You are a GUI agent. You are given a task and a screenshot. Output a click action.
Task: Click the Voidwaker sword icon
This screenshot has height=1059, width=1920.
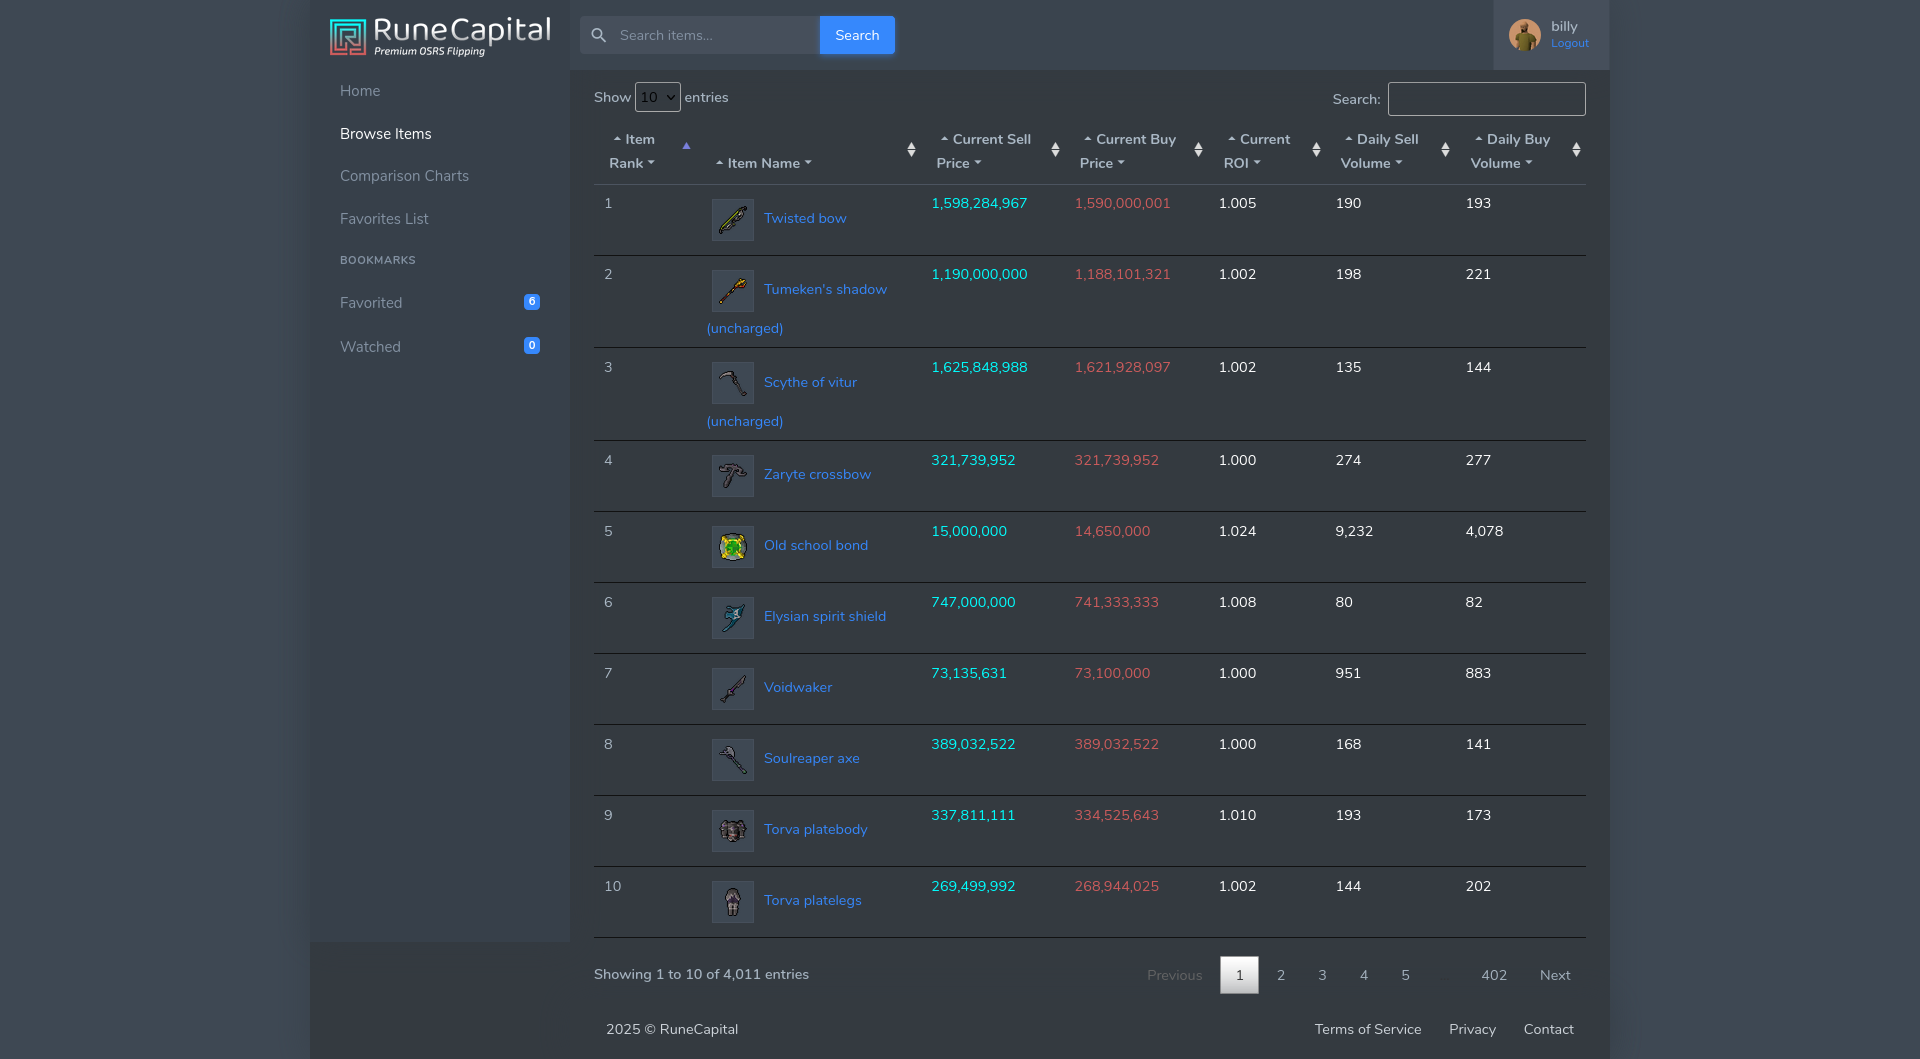pyautogui.click(x=732, y=689)
